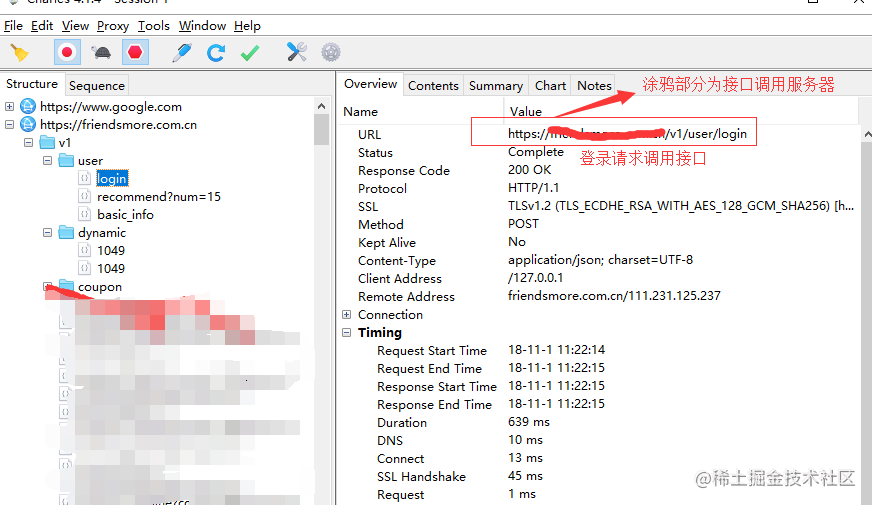
Task: Click the Client Address value /127.0.0.1
Action: coord(535,278)
